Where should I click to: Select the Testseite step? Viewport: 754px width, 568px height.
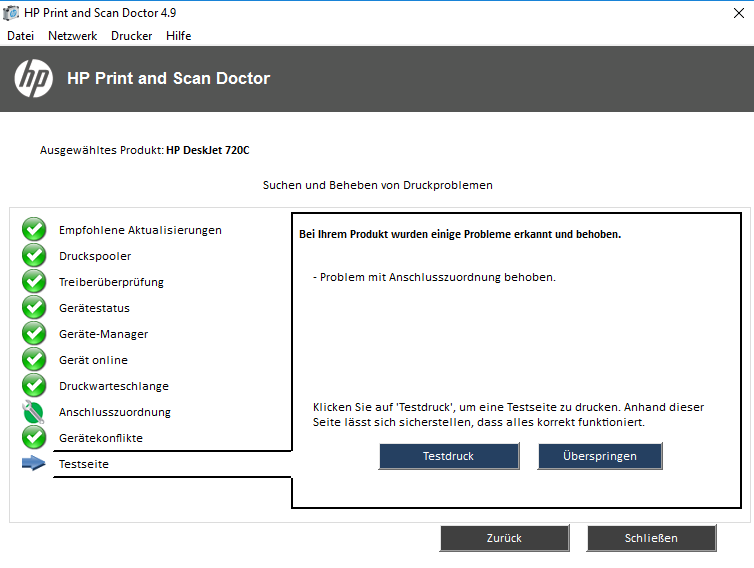(84, 464)
